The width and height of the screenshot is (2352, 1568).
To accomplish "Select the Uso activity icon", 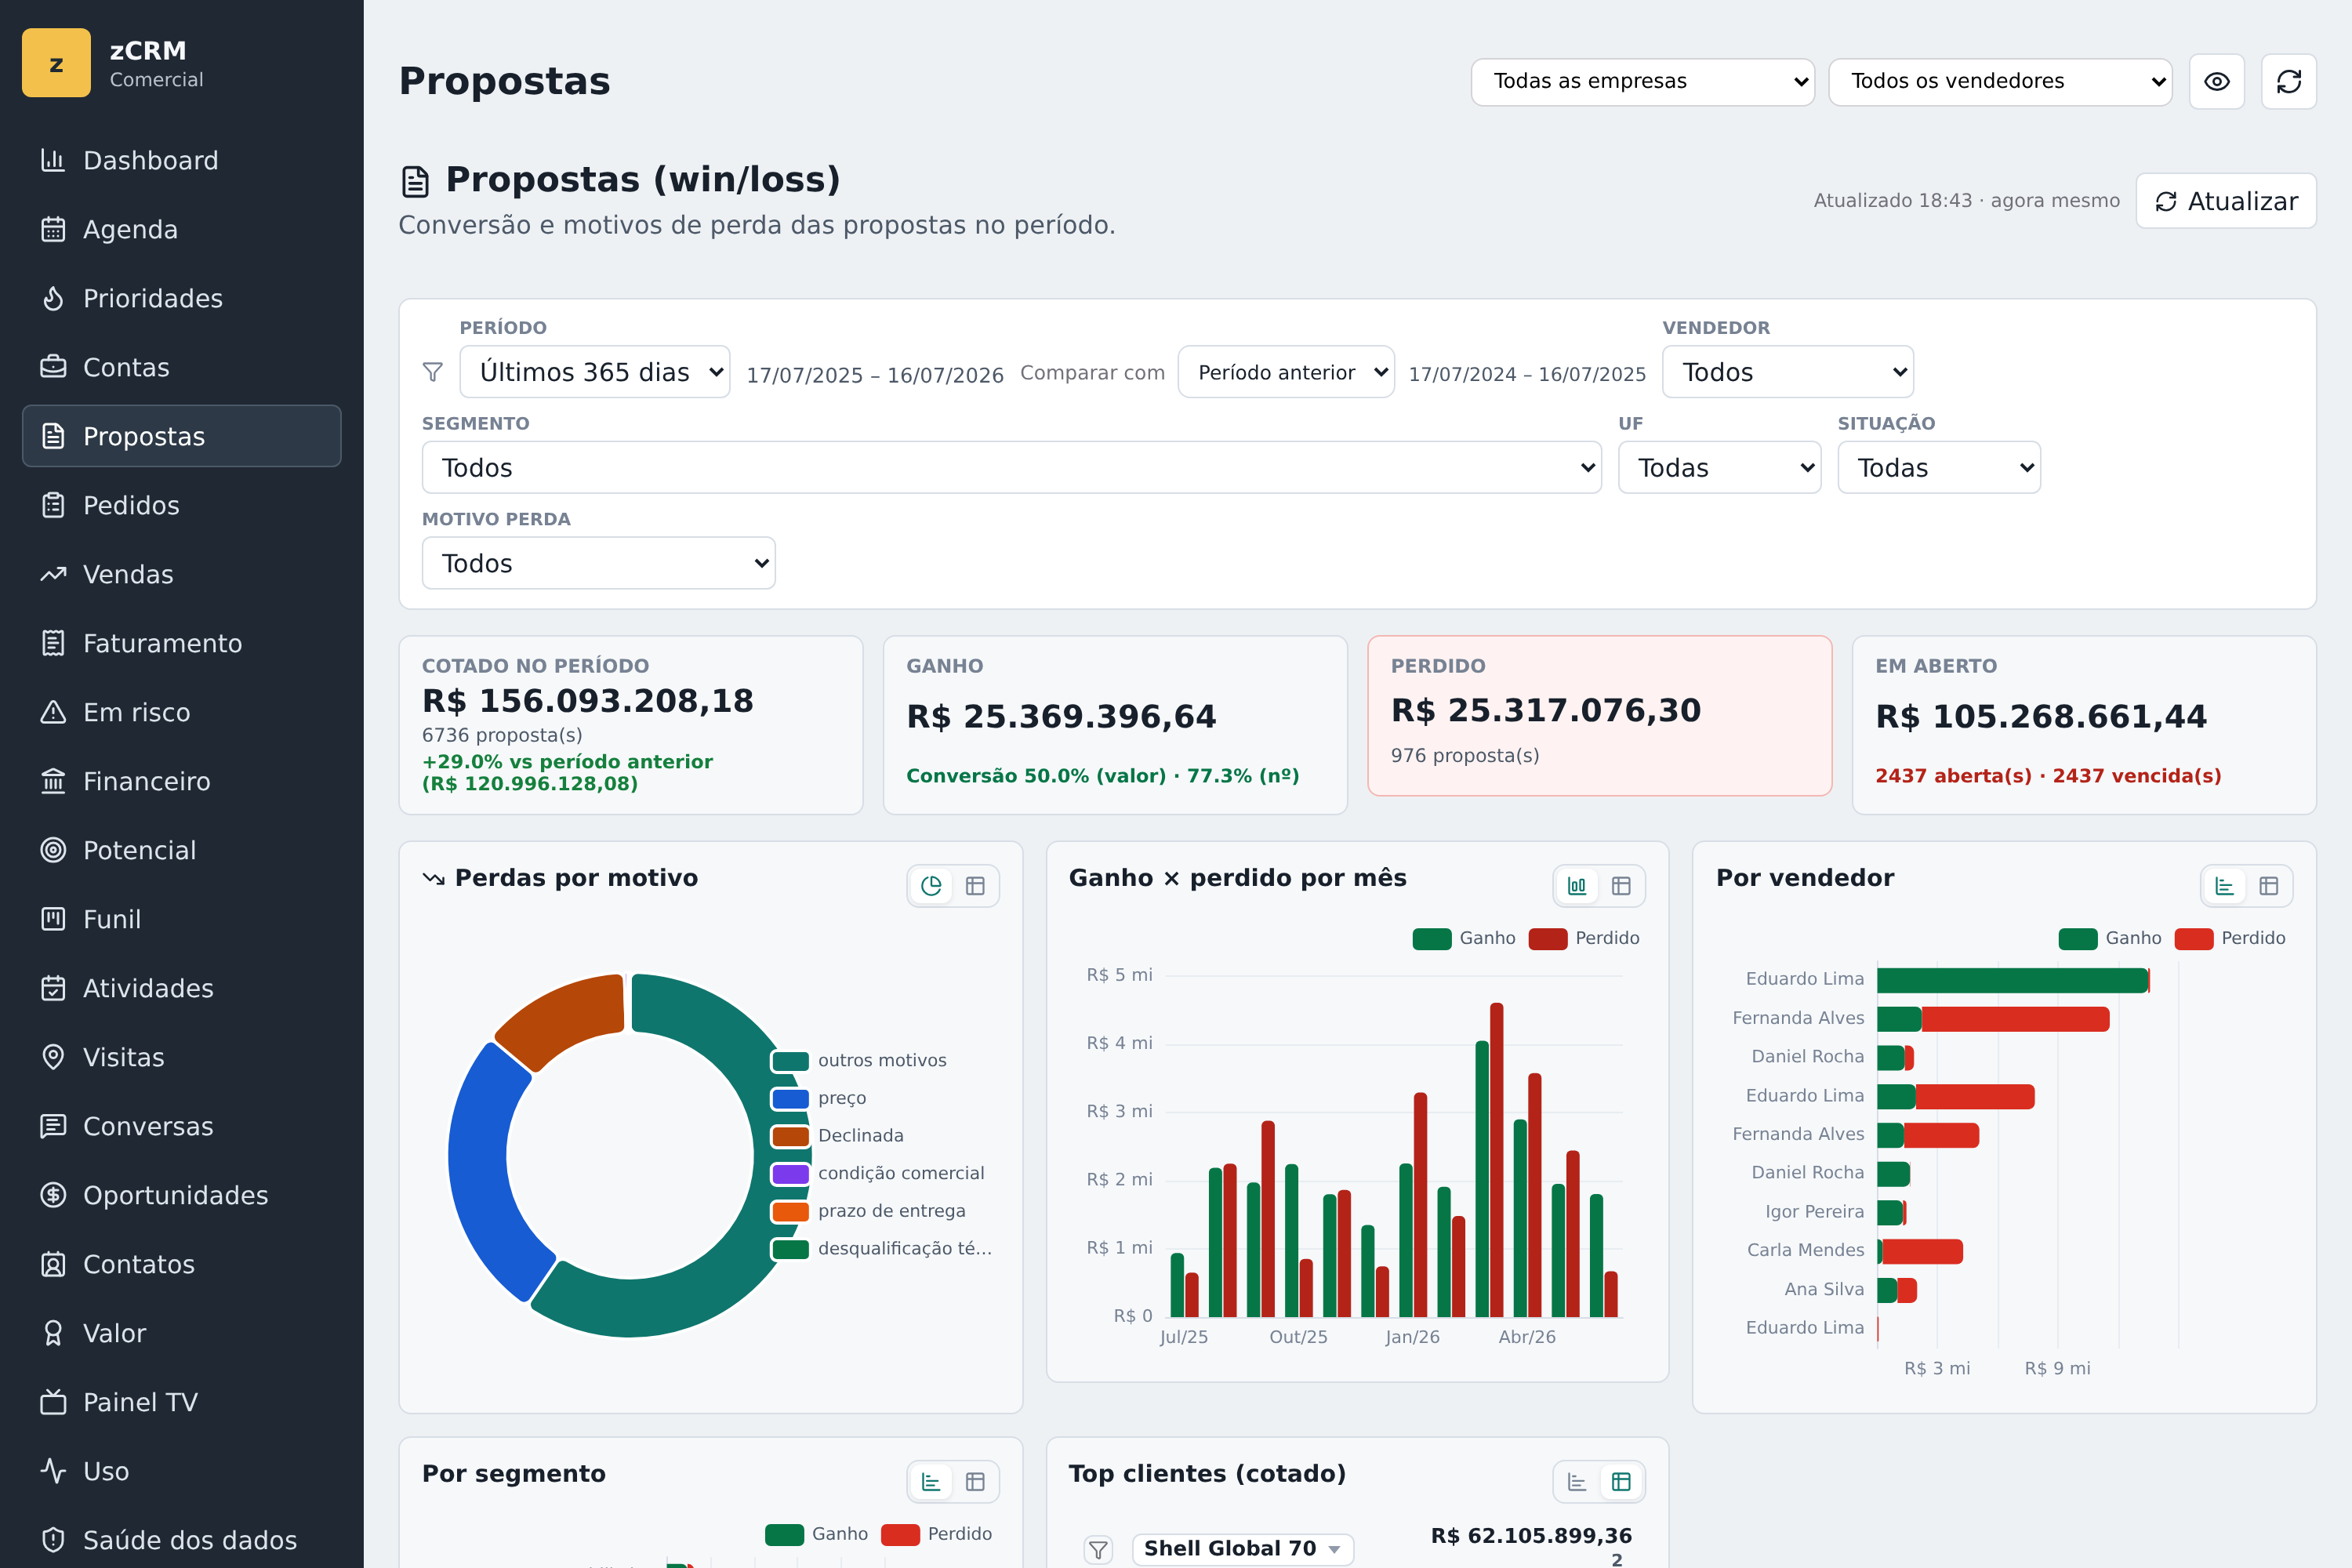I will [53, 1471].
